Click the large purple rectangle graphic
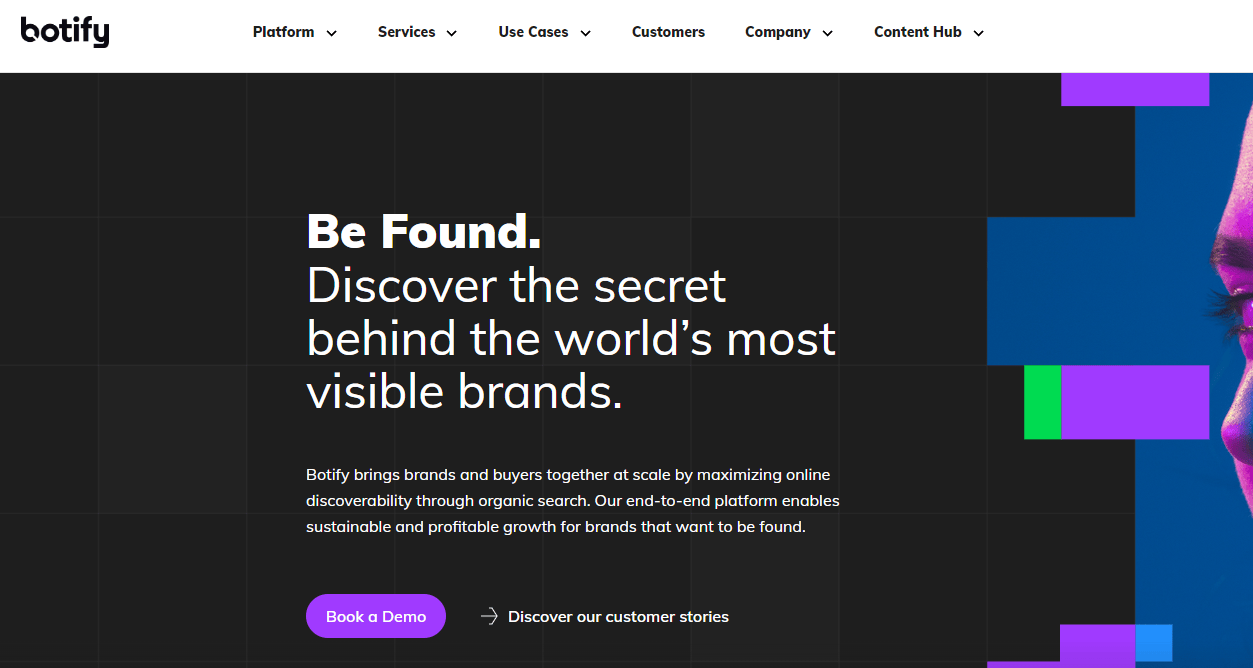Screen dimensions: 1253x668 click(1134, 402)
